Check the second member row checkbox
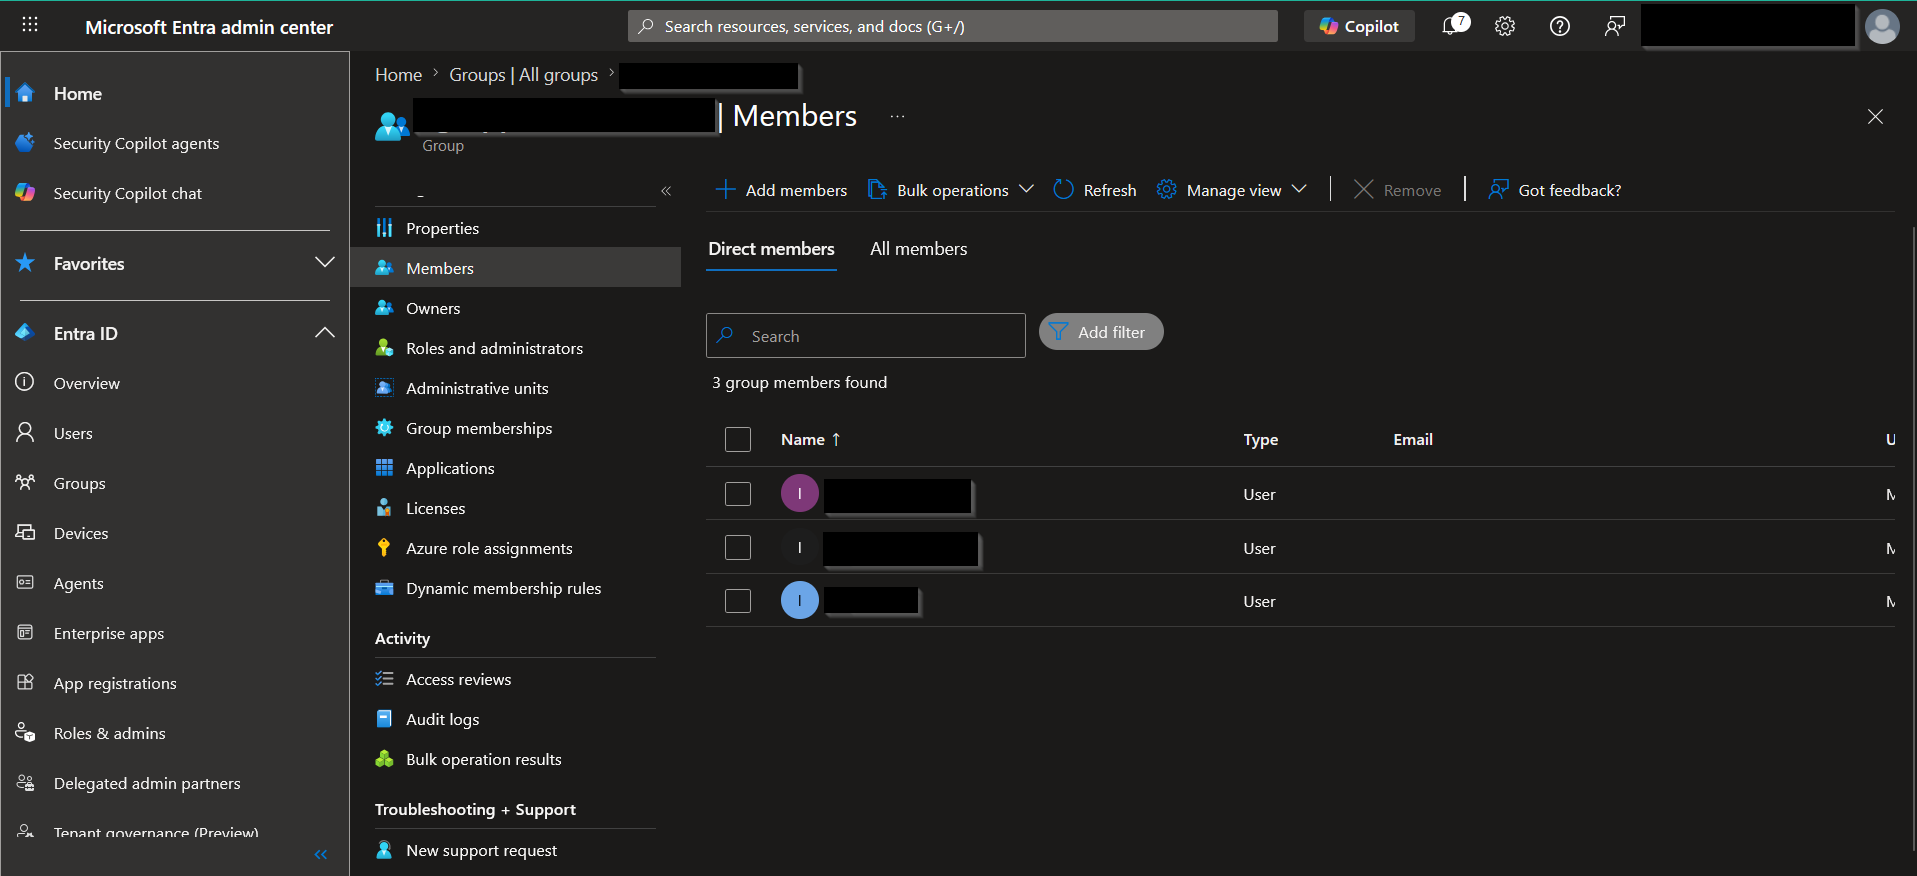The image size is (1917, 876). [x=738, y=548]
